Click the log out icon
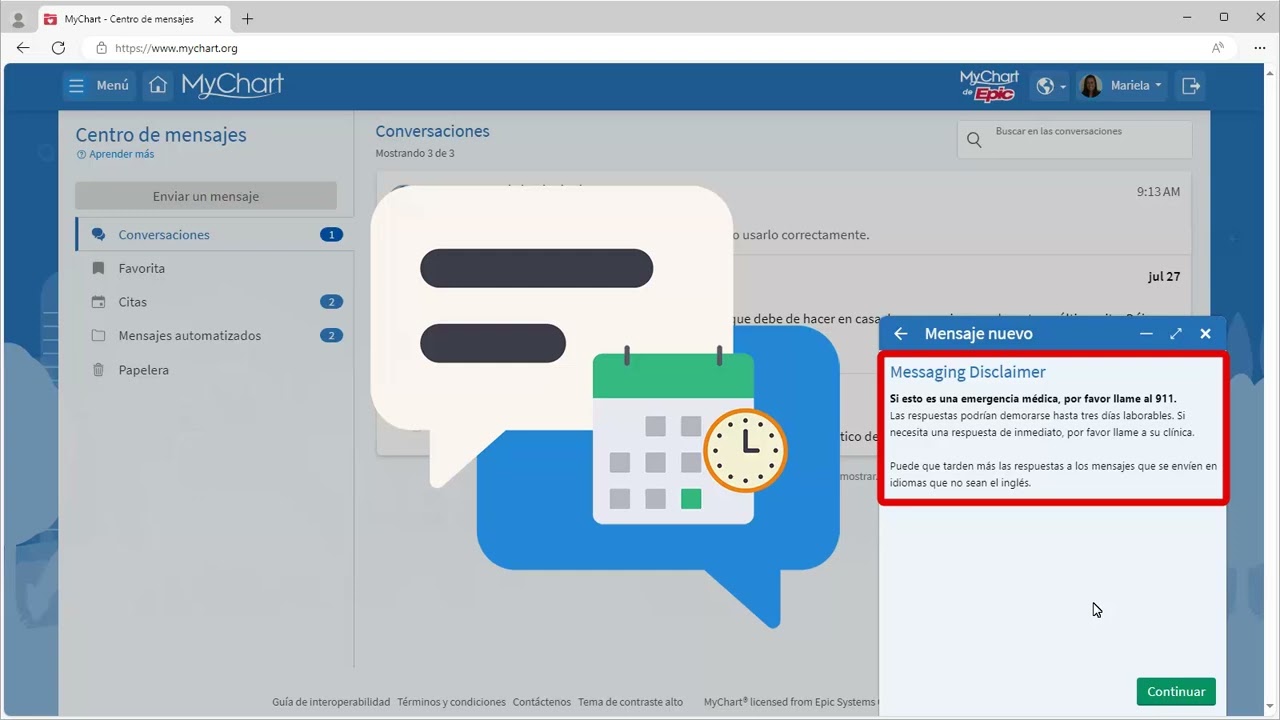This screenshot has width=1280, height=720. pos(1191,86)
